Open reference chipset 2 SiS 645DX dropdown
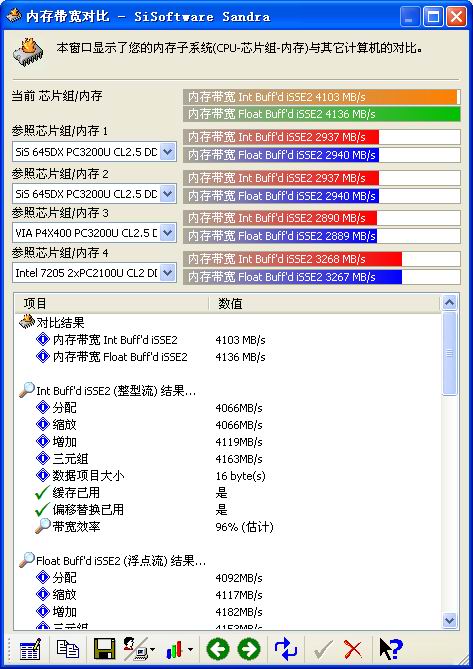 coord(168,194)
